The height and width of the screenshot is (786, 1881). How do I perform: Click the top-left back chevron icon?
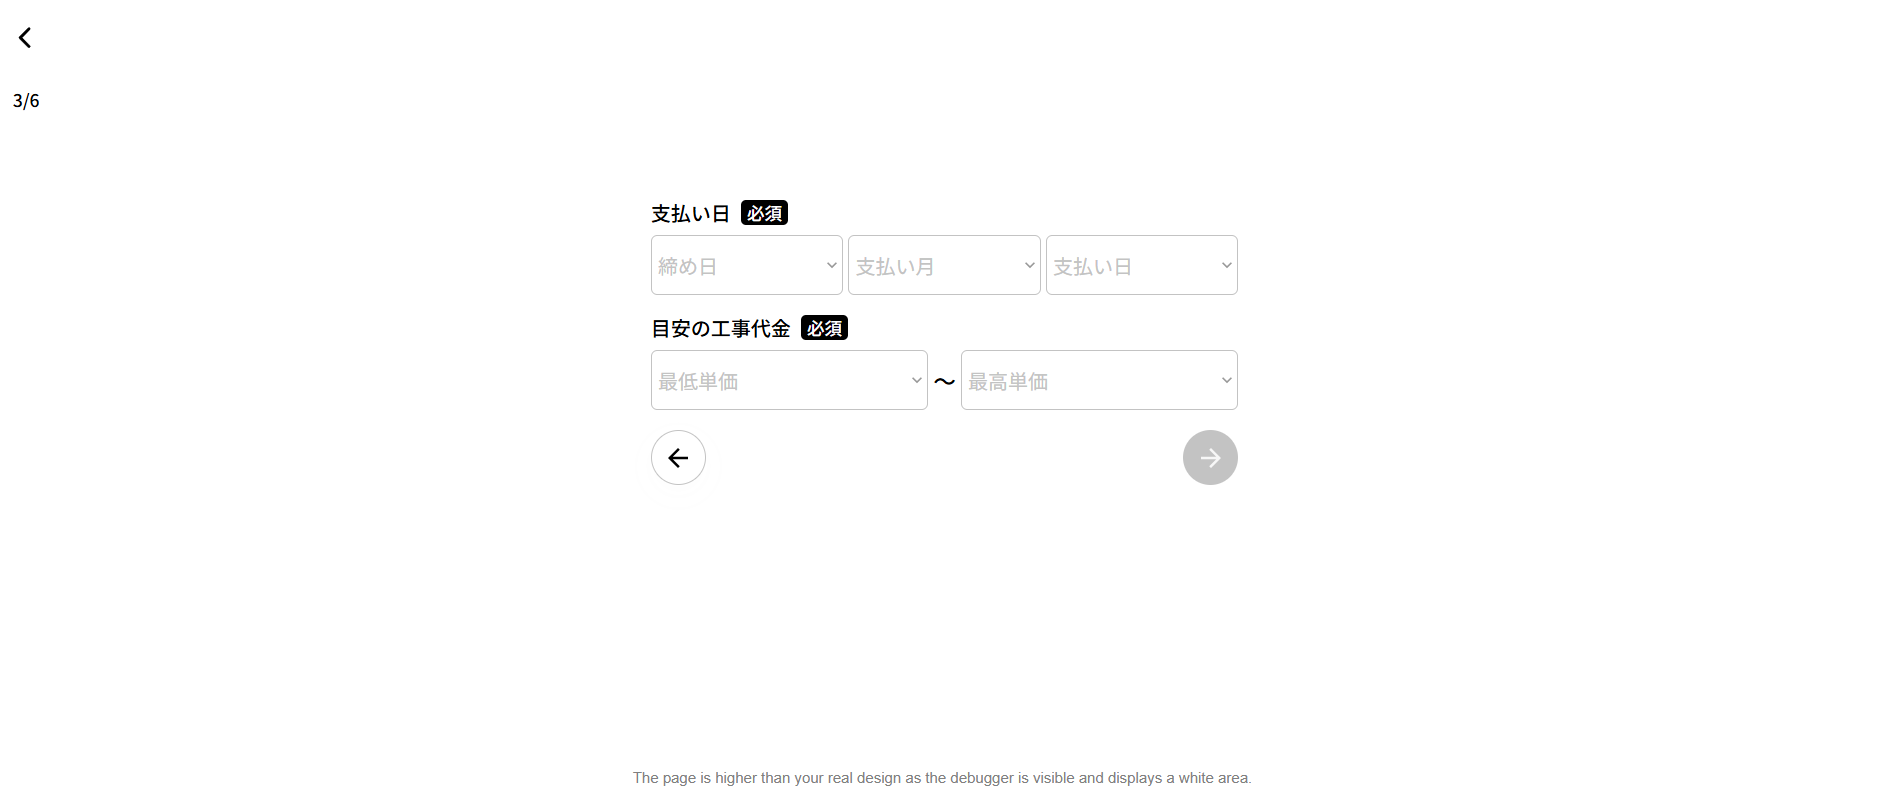click(x=25, y=38)
